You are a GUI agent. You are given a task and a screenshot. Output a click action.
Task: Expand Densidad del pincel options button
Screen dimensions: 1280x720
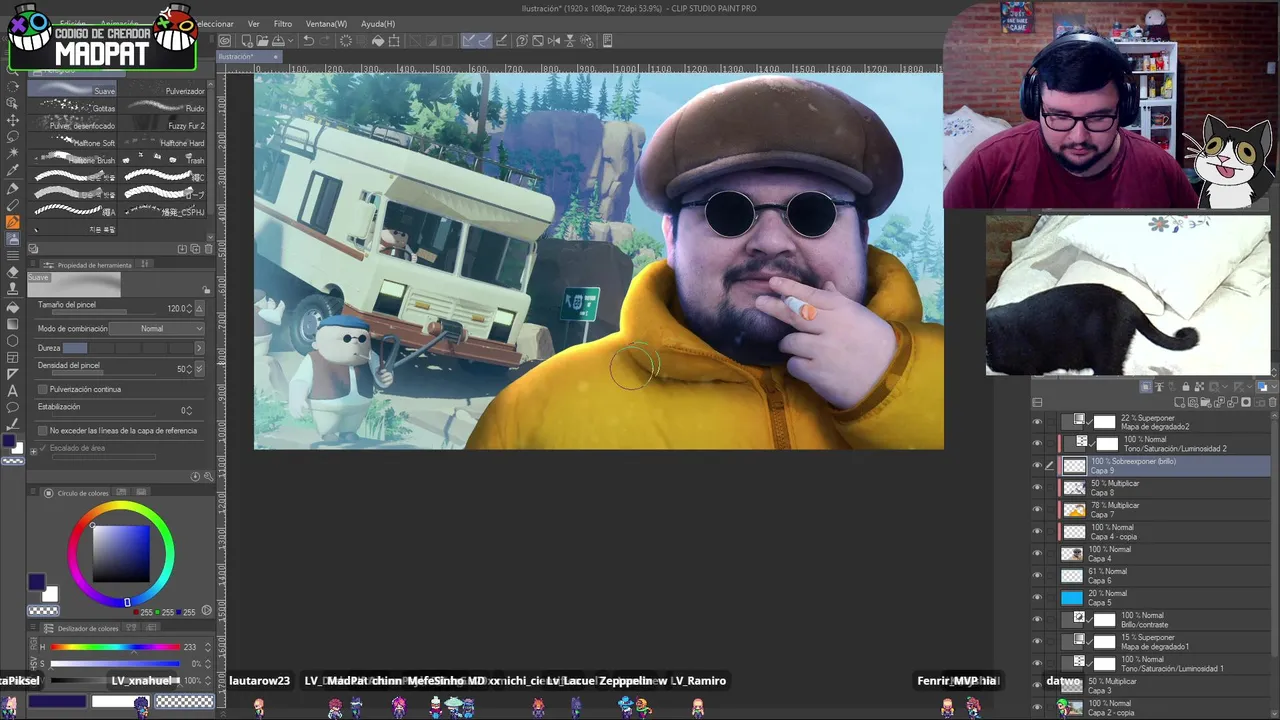(199, 369)
